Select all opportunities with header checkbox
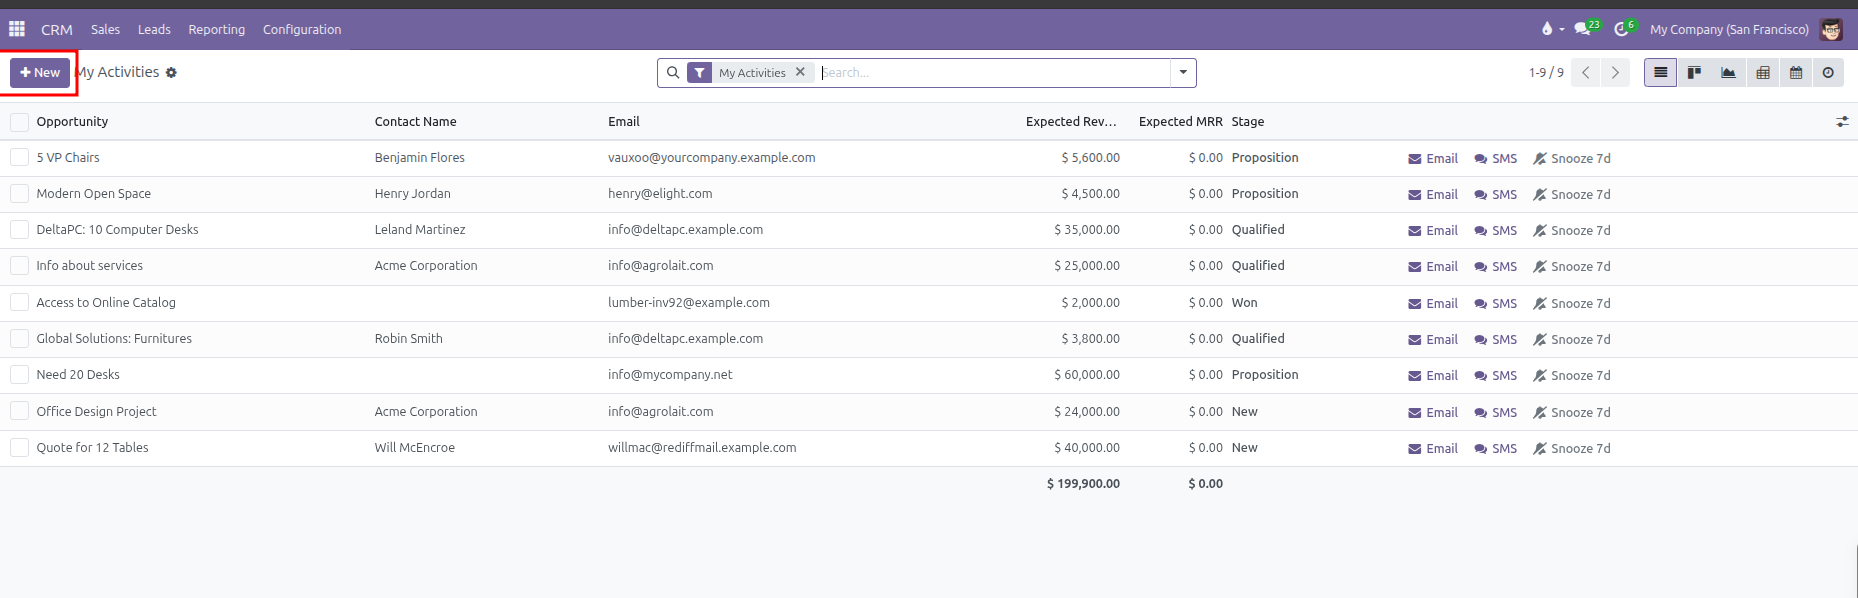 [19, 122]
